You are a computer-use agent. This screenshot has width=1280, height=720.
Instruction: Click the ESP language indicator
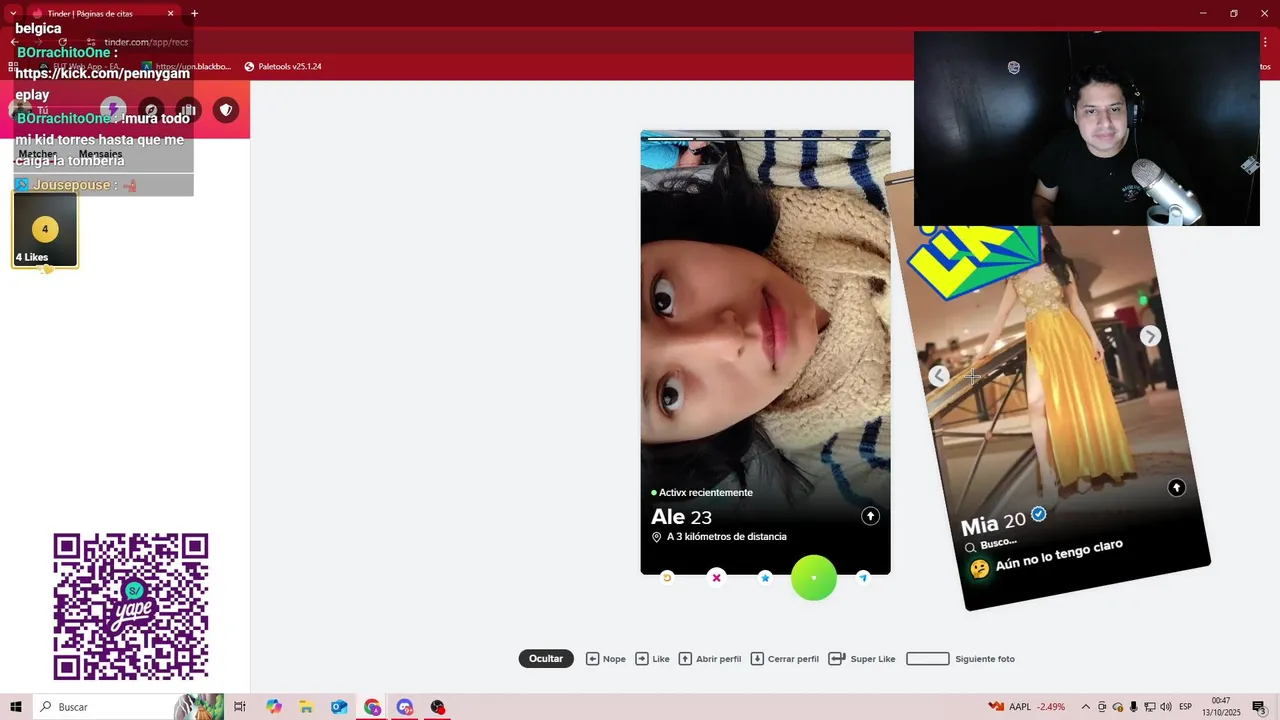pyautogui.click(x=1185, y=707)
